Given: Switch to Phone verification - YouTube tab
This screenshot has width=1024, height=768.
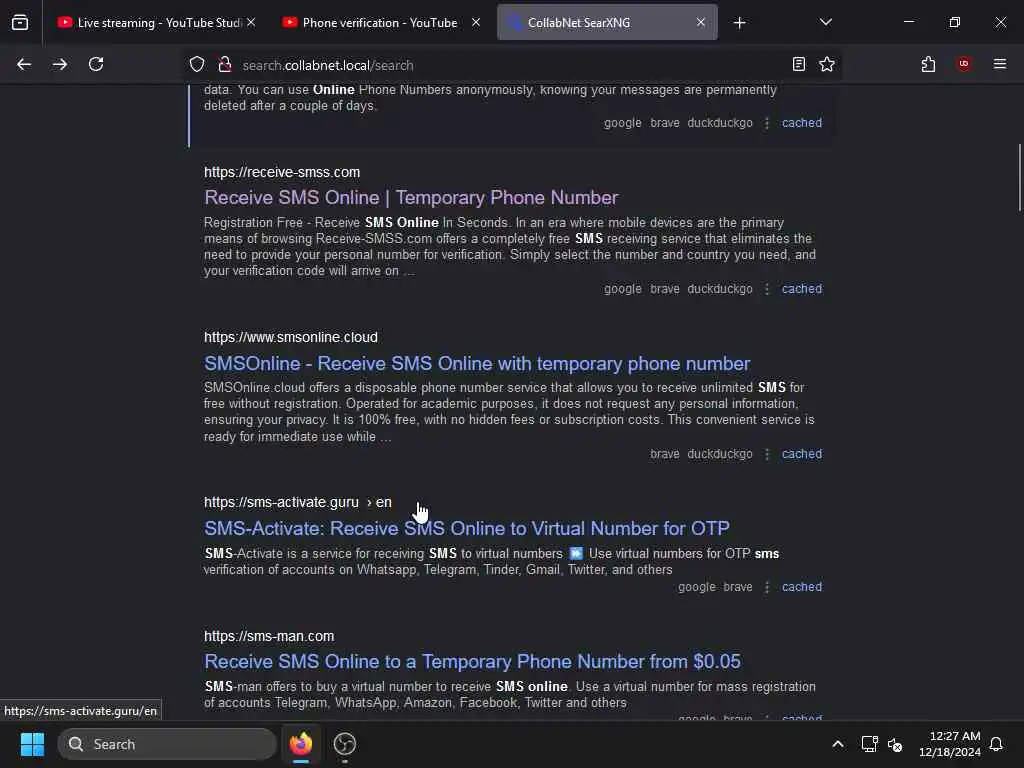Looking at the screenshot, I should 380,22.
